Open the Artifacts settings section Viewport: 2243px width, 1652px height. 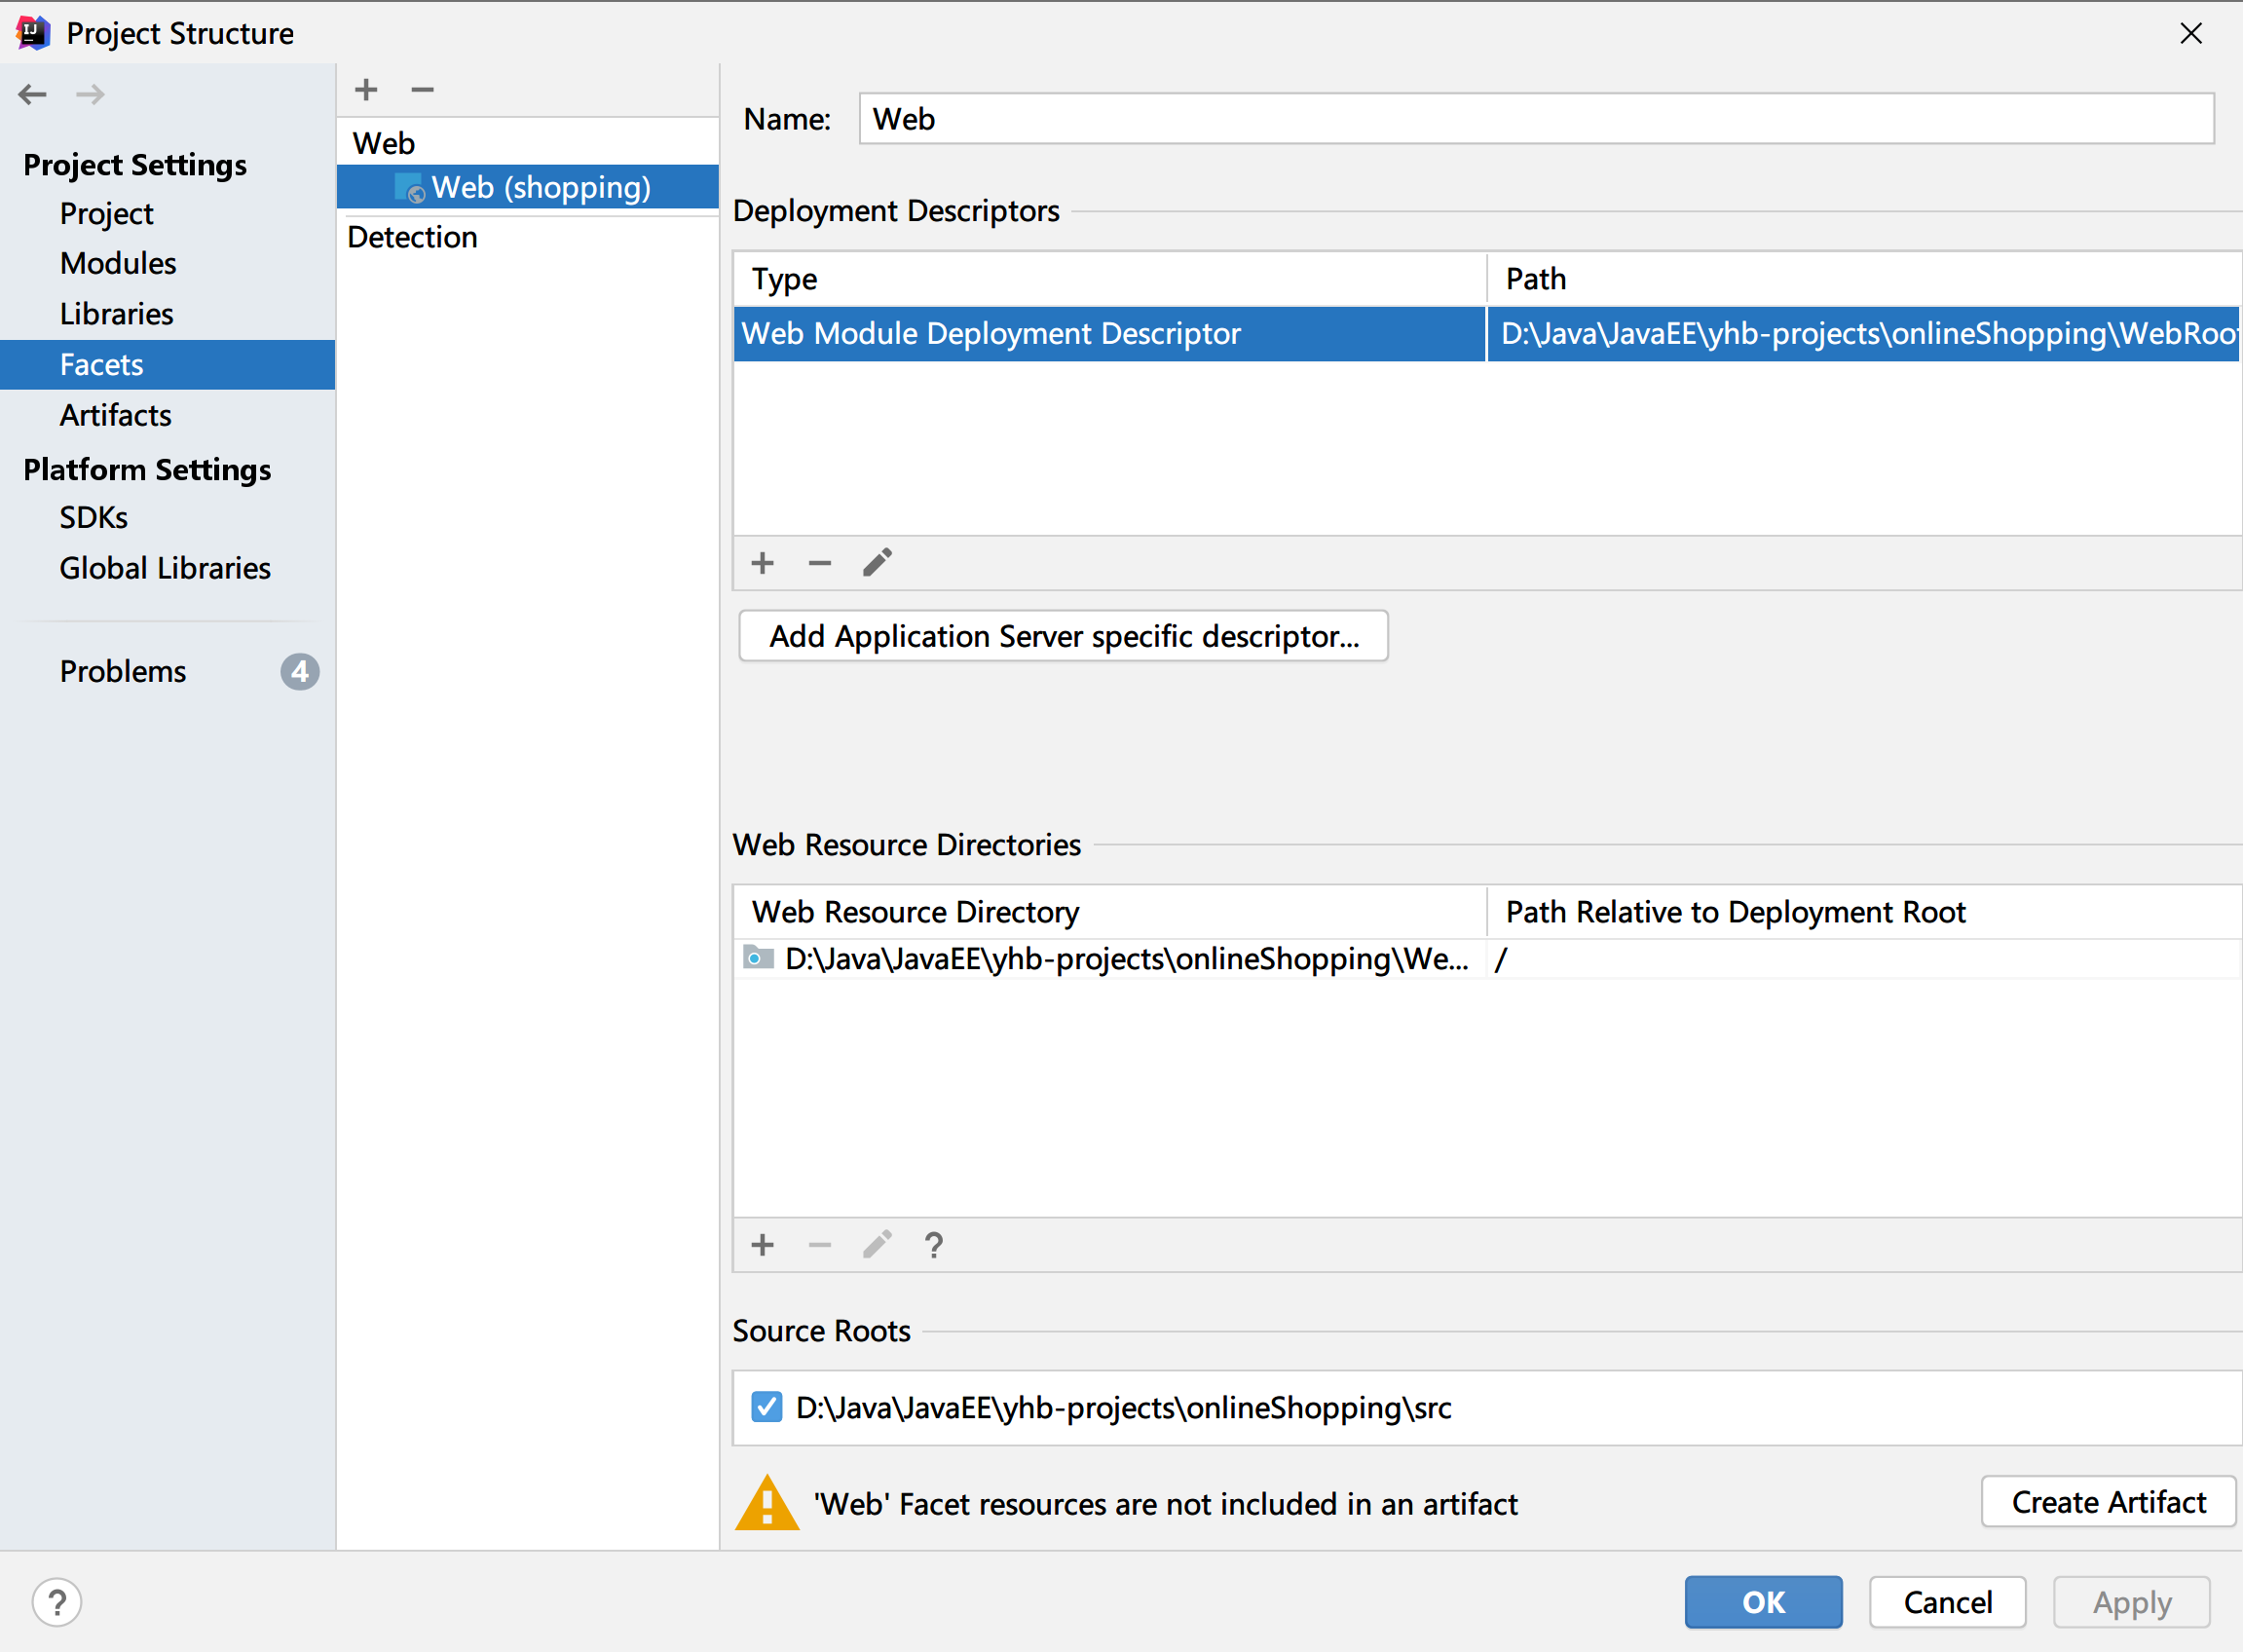coord(115,415)
